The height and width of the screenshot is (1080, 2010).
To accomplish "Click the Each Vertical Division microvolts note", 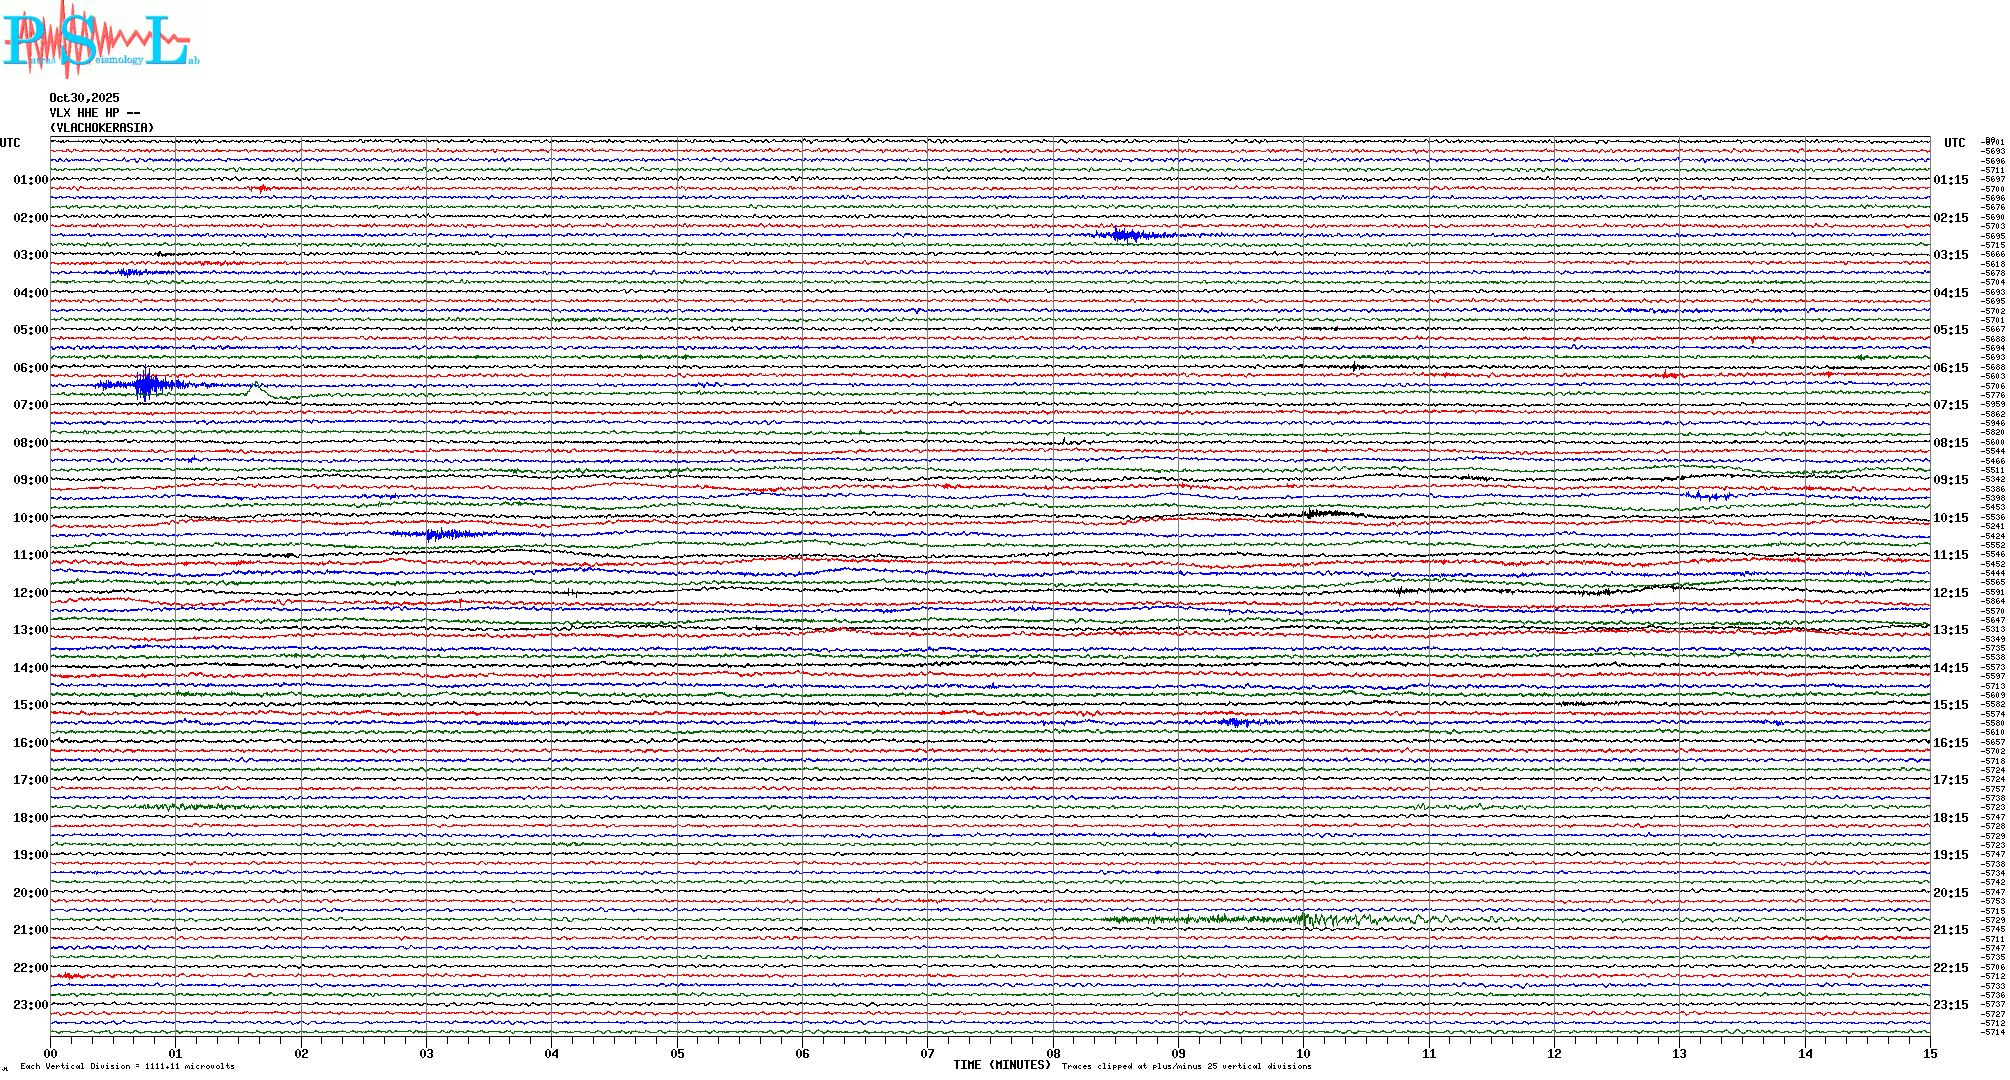I will click(x=127, y=1066).
